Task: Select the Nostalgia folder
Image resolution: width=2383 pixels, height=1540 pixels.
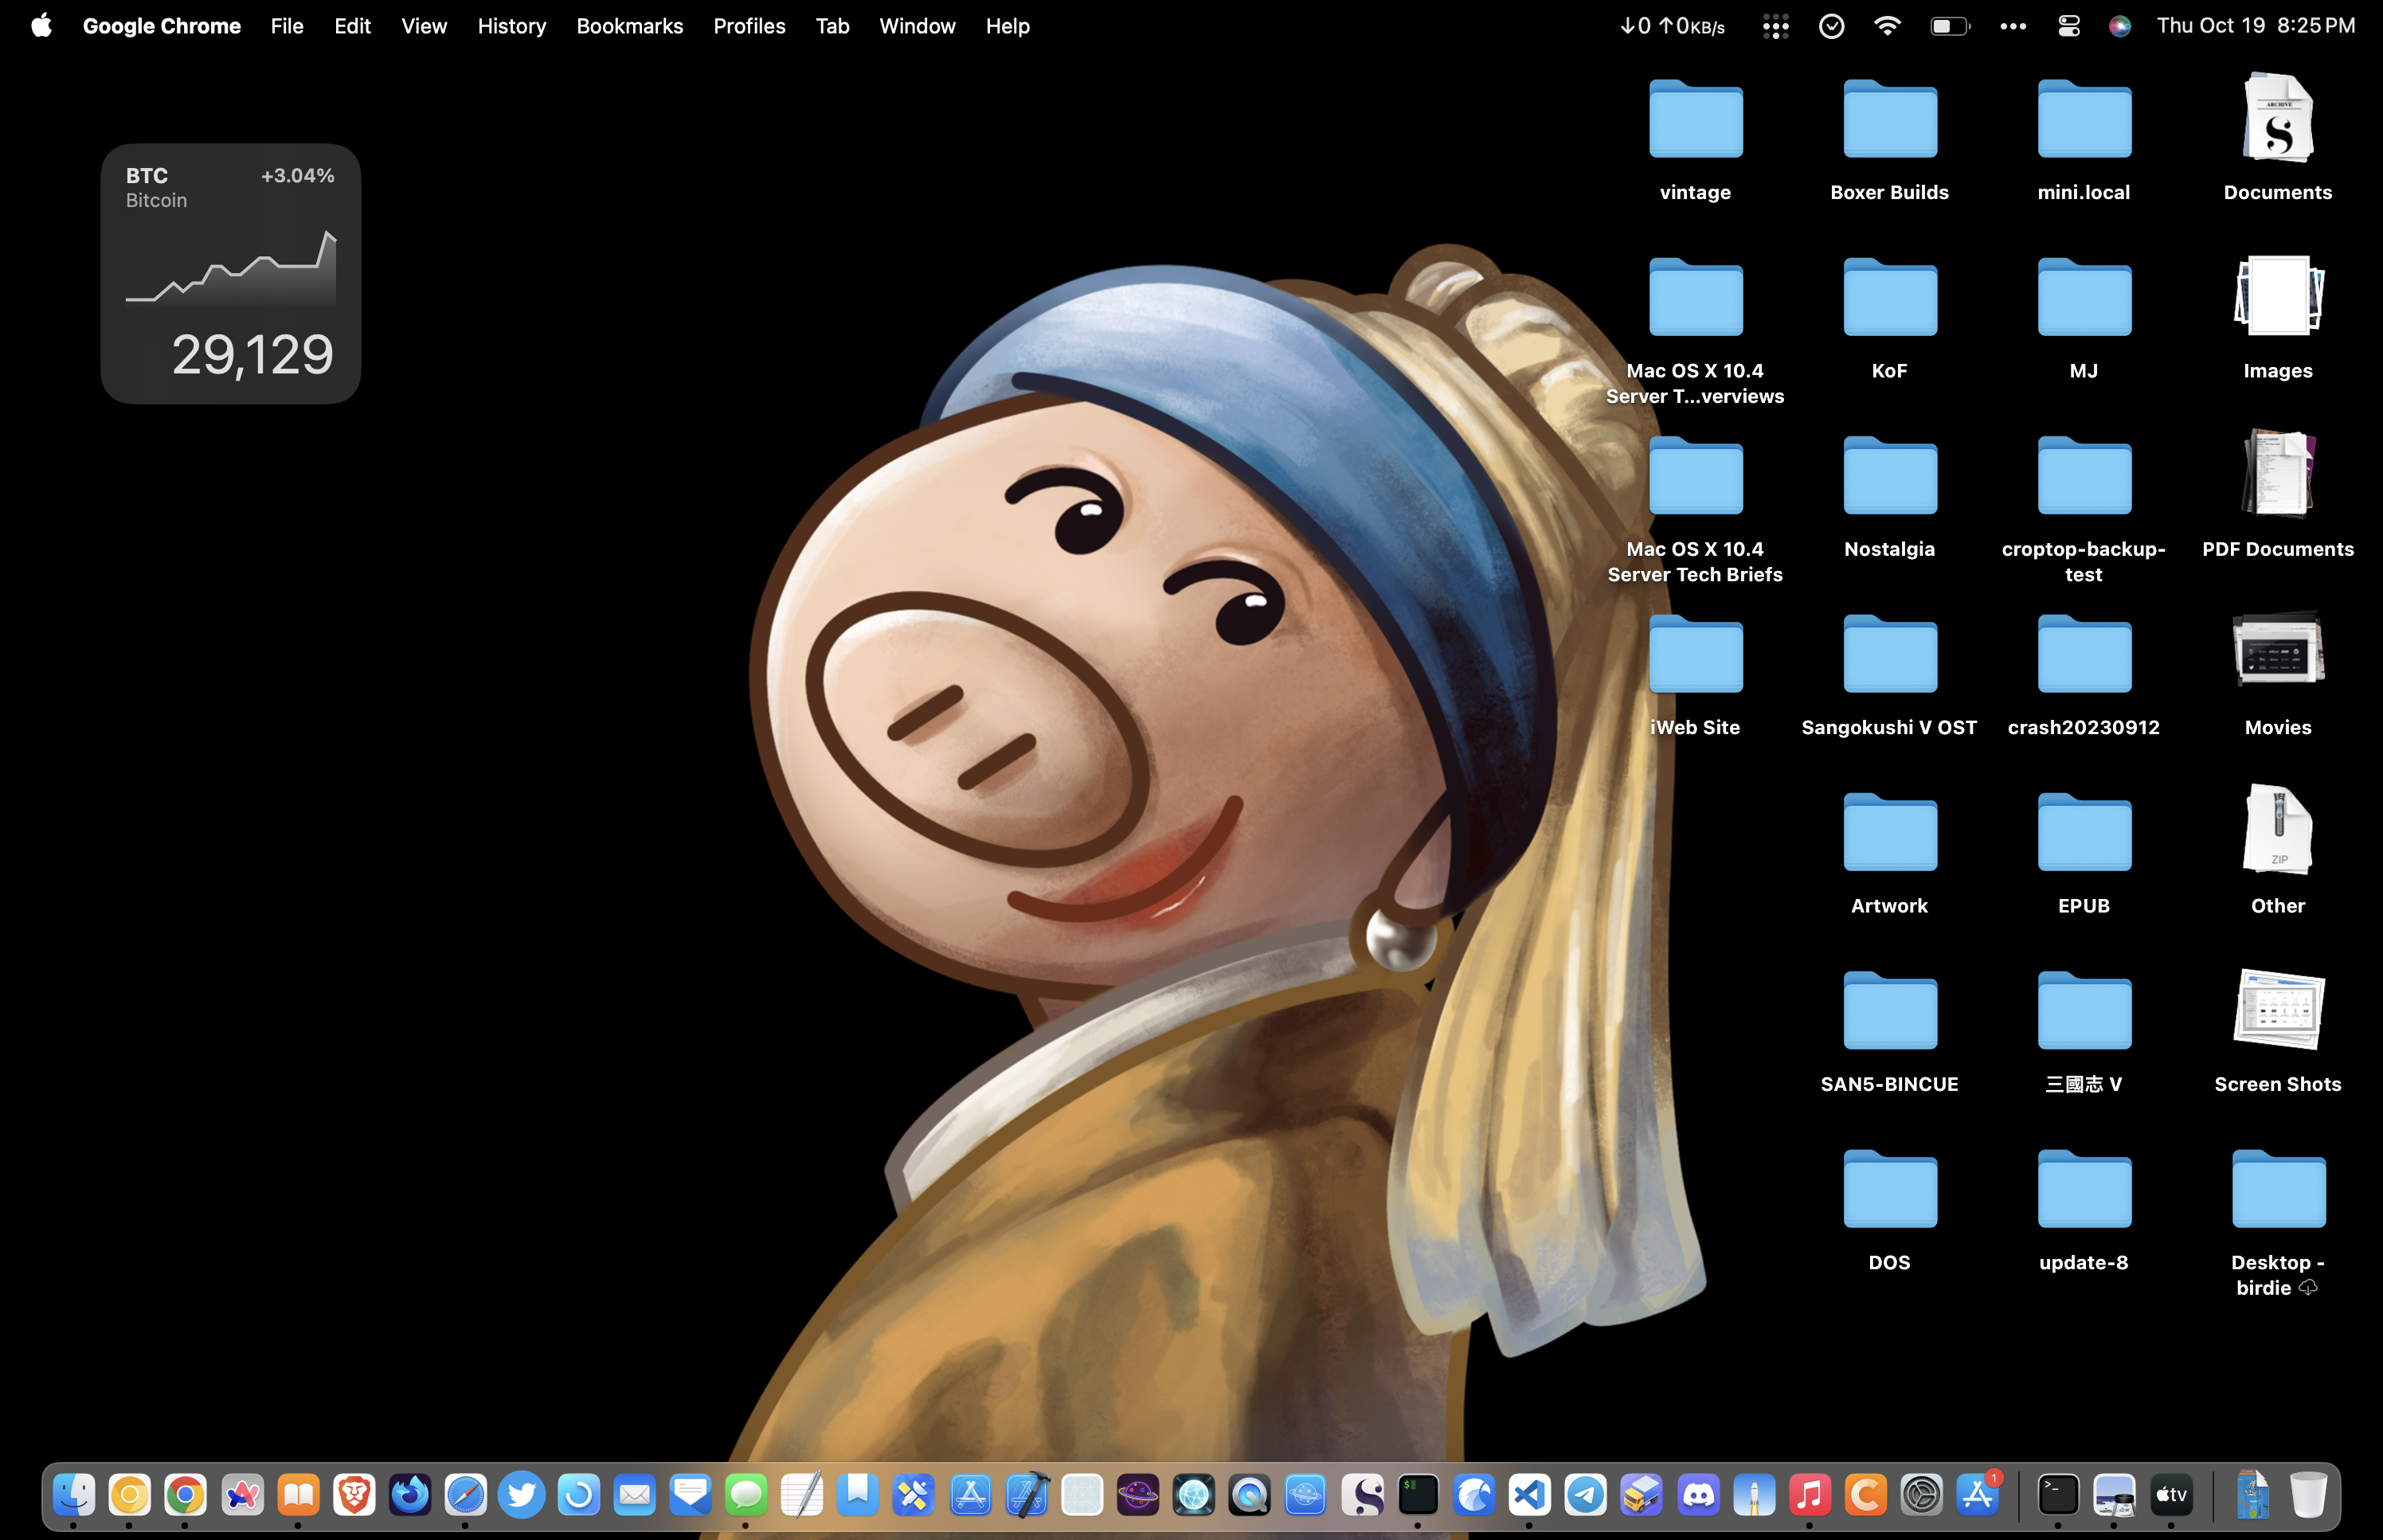Action: pos(1889,475)
